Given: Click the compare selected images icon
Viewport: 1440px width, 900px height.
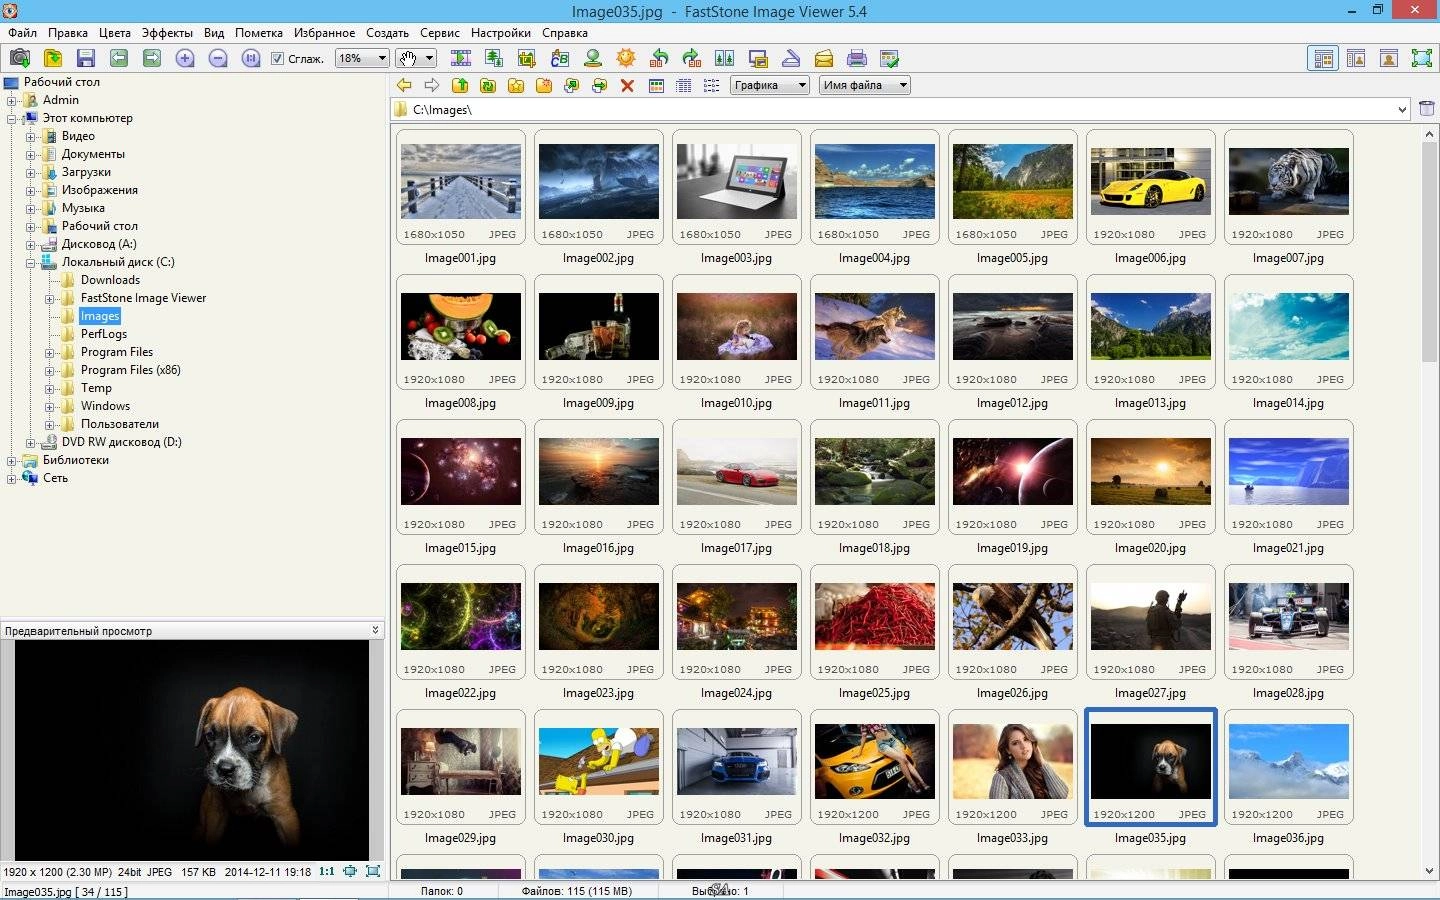Looking at the screenshot, I should (725, 58).
